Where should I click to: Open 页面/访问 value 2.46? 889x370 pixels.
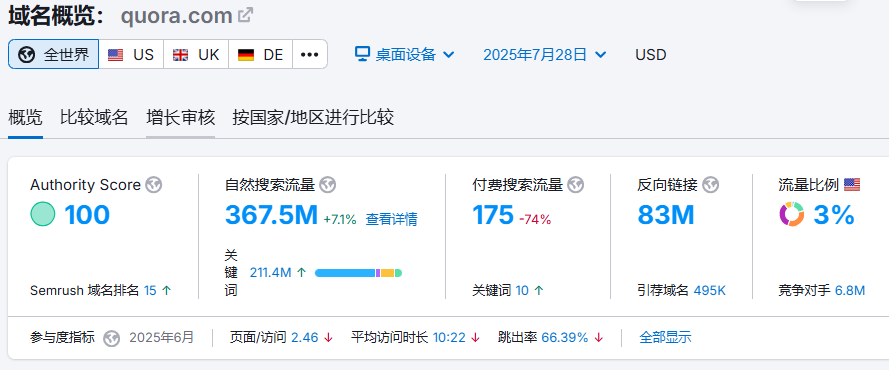[x=304, y=338]
